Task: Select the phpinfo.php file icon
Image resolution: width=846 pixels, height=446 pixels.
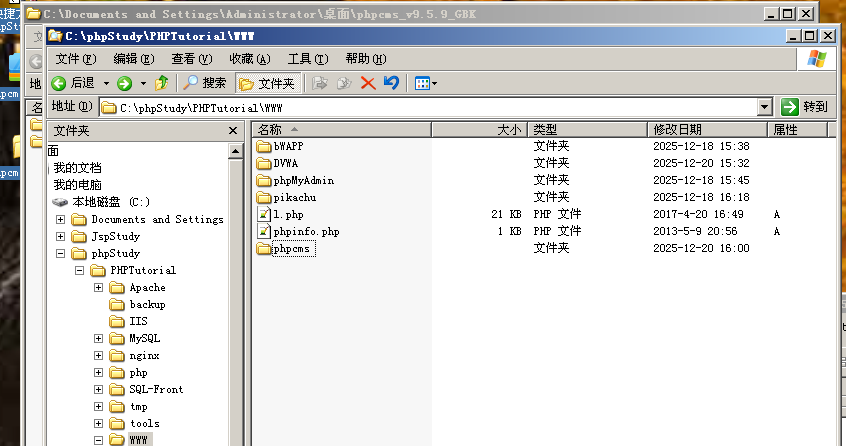Action: (264, 231)
